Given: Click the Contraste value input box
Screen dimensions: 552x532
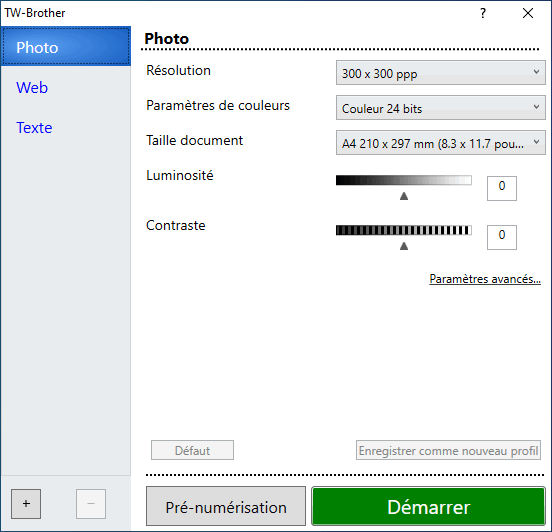Looking at the screenshot, I should tap(502, 237).
